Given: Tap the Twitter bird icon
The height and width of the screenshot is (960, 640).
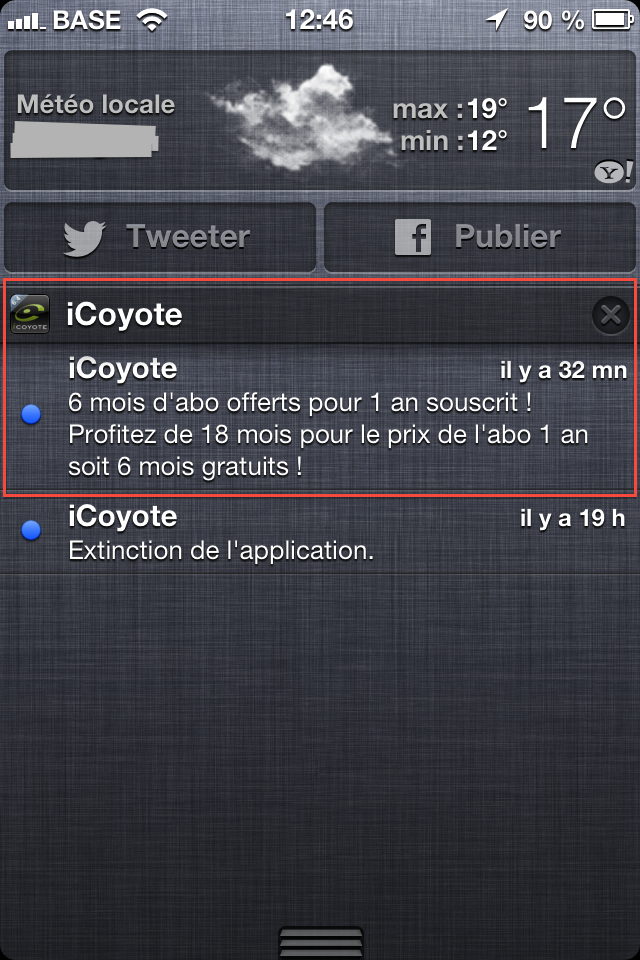Looking at the screenshot, I should tap(86, 238).
